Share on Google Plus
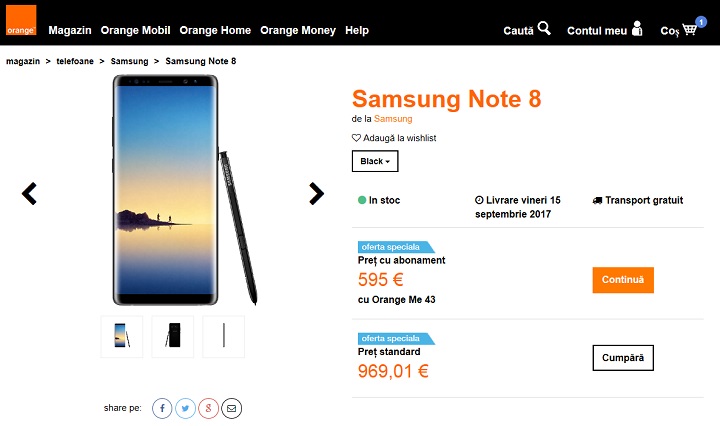Screen dimensions: 720x426 [208, 408]
